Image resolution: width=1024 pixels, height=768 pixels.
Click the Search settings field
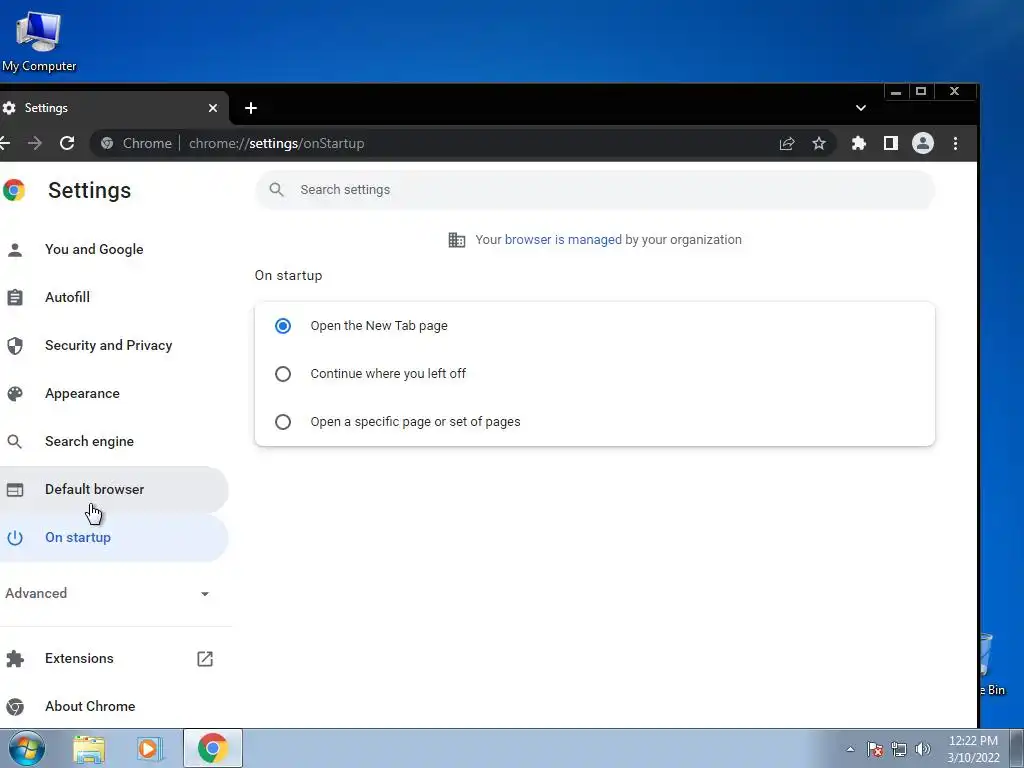(x=595, y=190)
